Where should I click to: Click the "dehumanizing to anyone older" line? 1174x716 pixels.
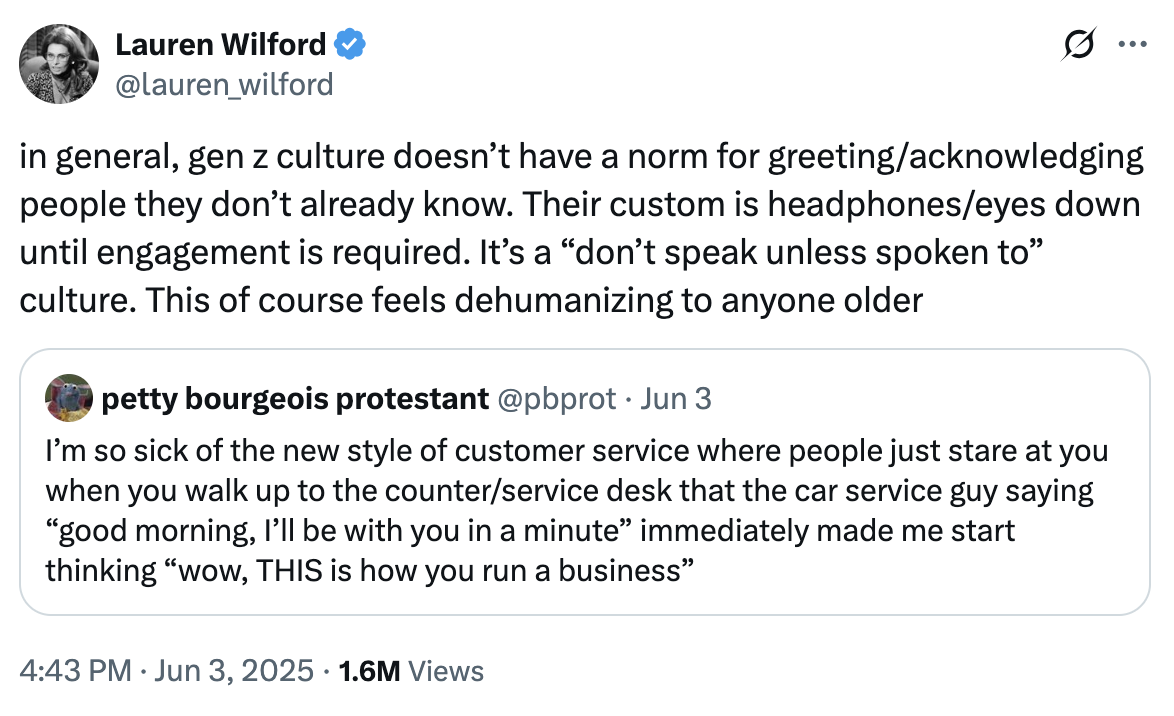pyautogui.click(x=471, y=300)
